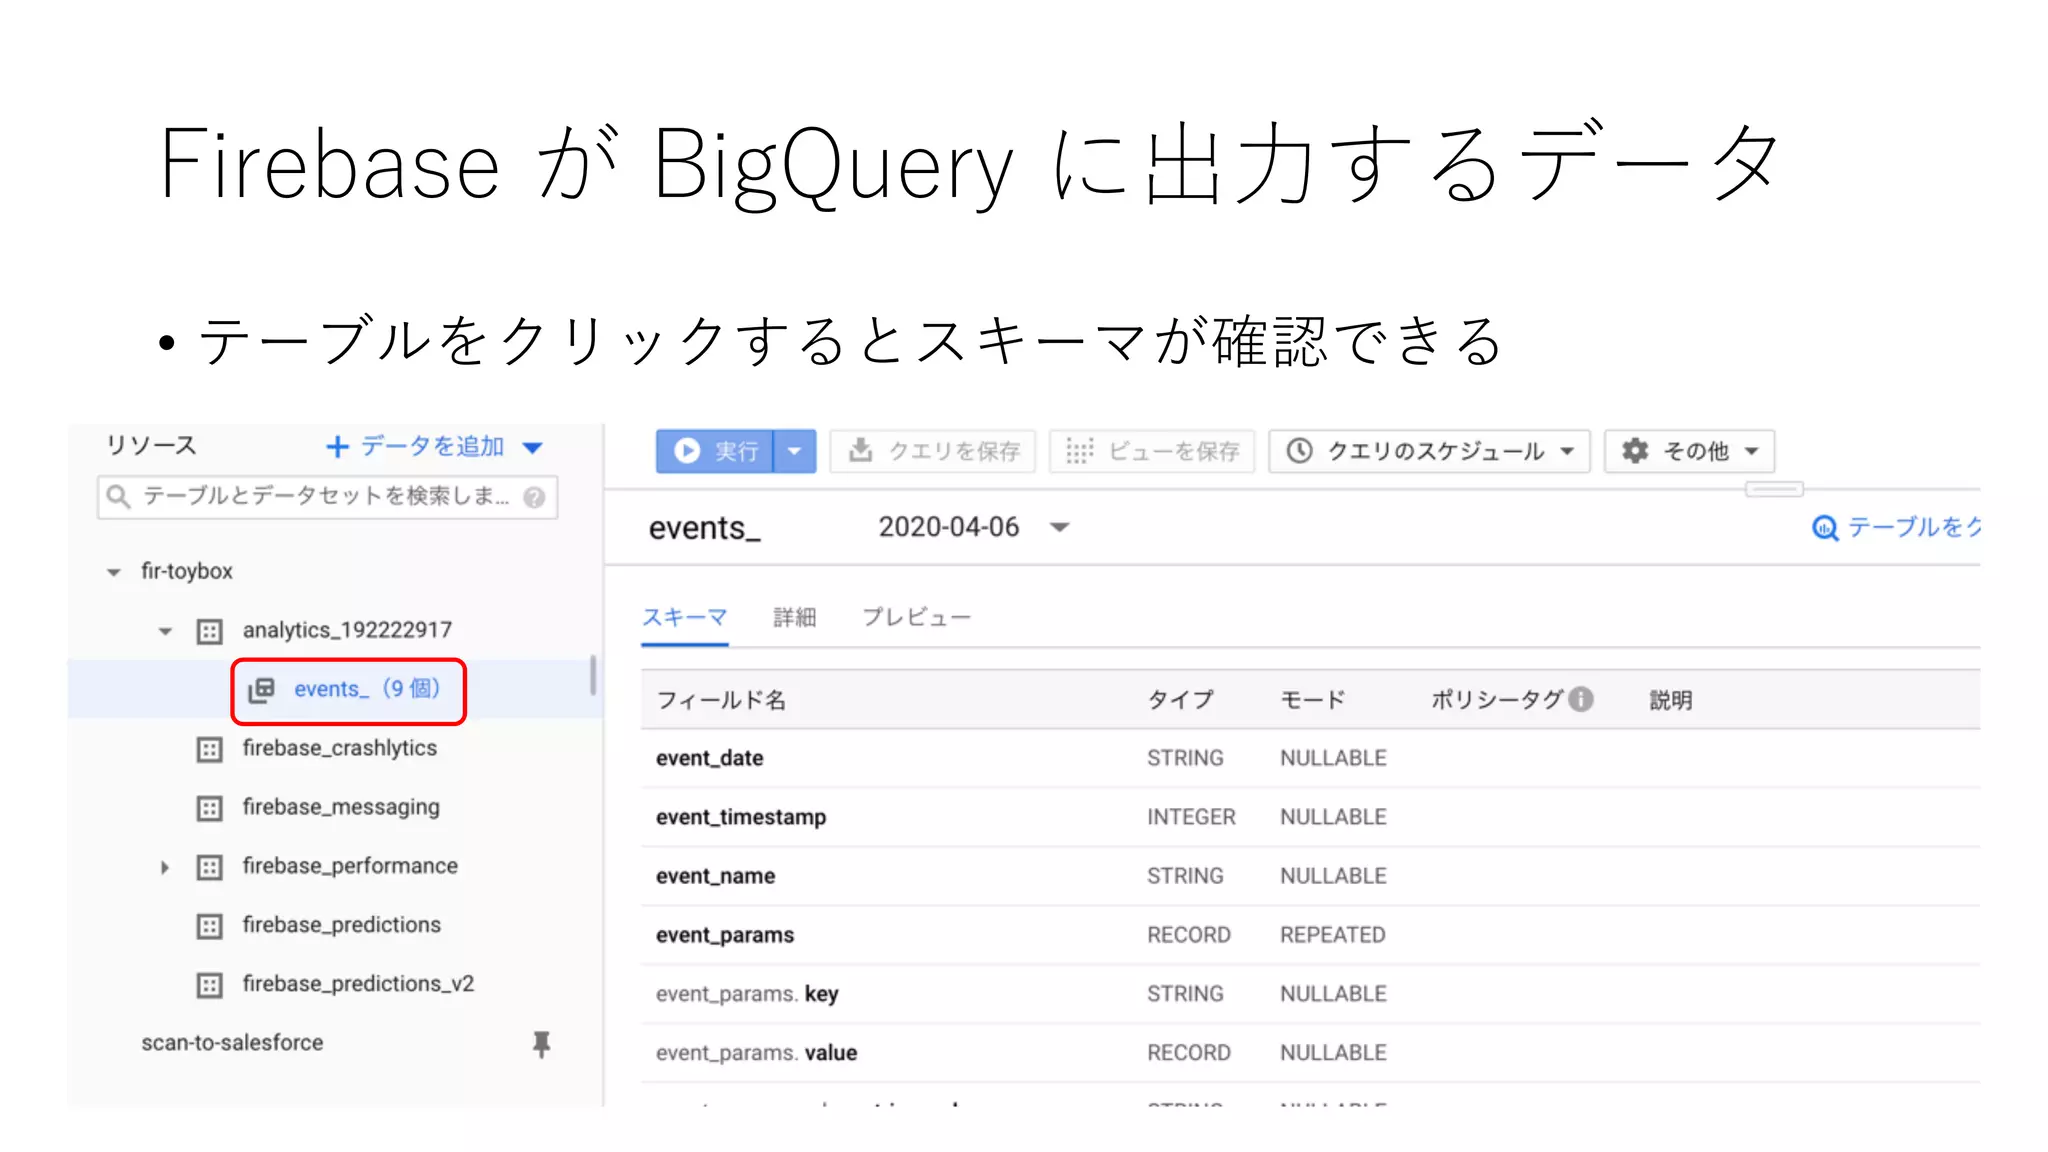Click the events_ sharded table icon

coord(261,690)
